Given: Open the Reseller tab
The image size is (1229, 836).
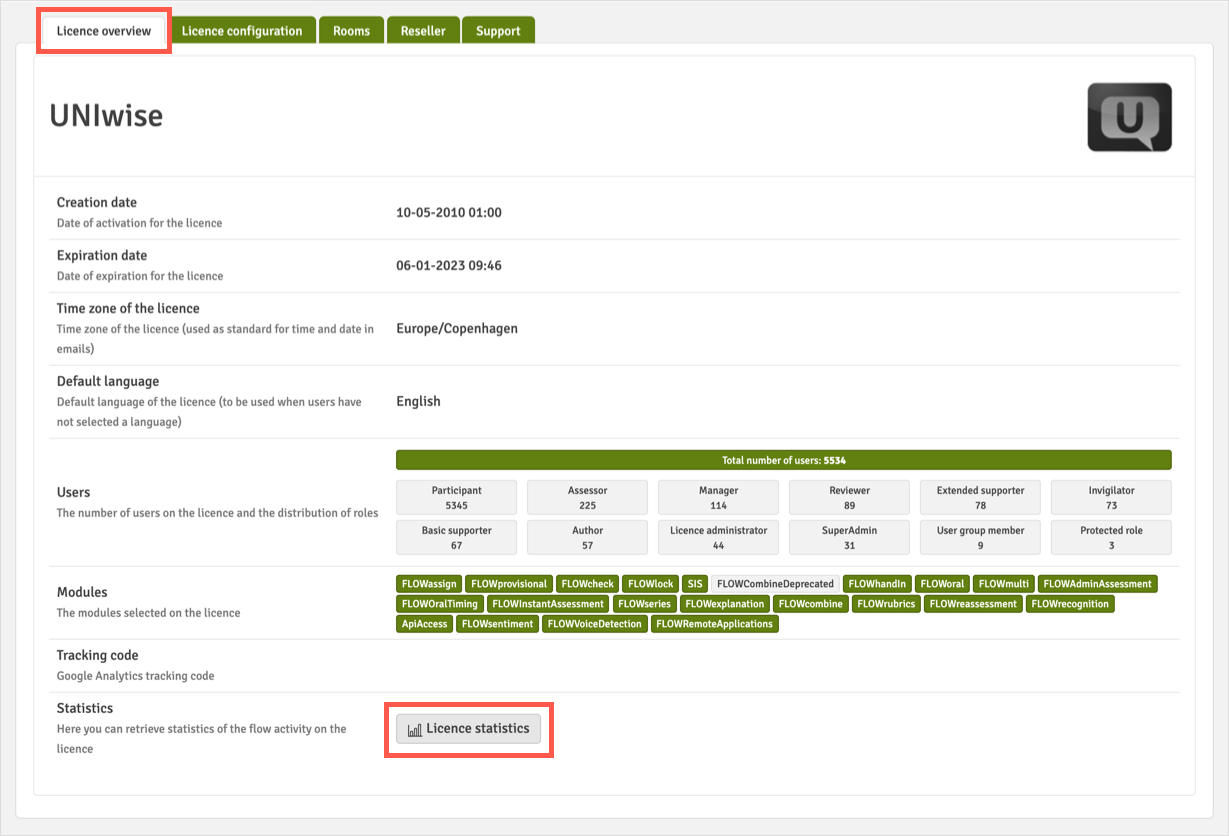Looking at the screenshot, I should pos(423,31).
